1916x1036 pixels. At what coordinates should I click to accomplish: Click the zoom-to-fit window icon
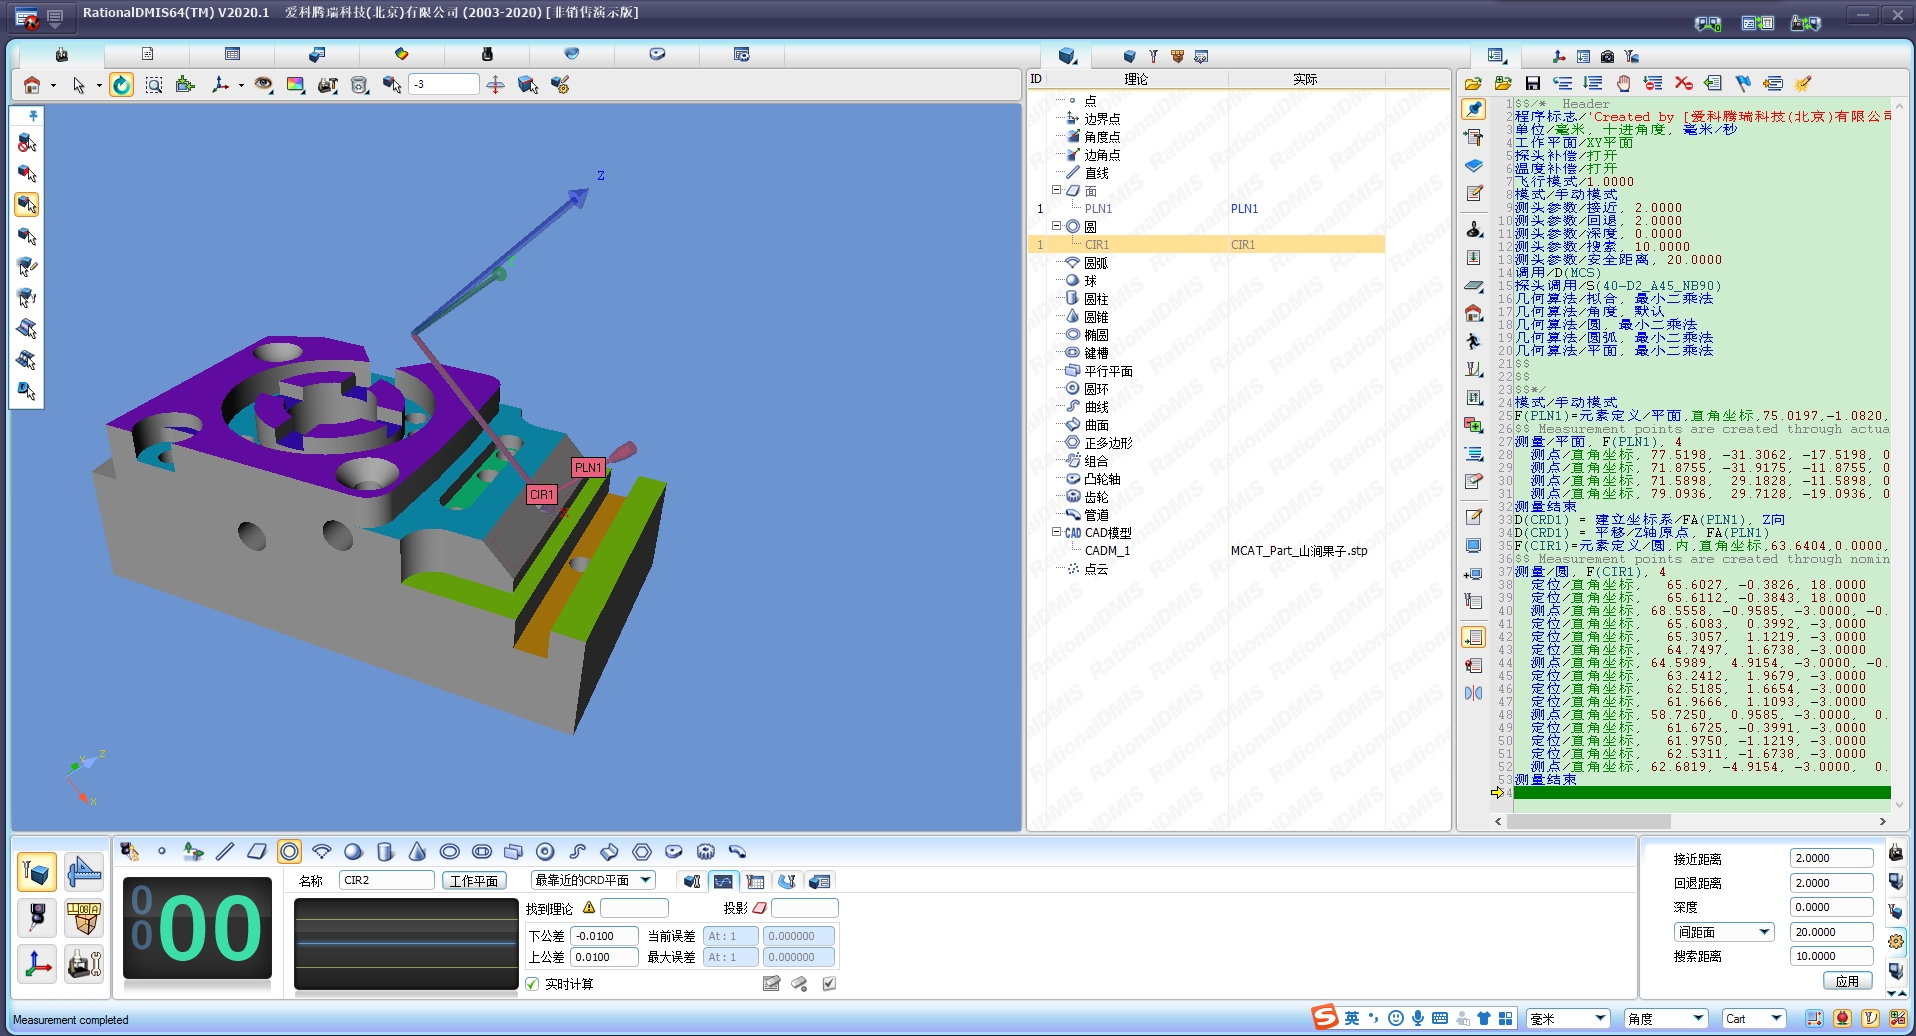(x=153, y=85)
